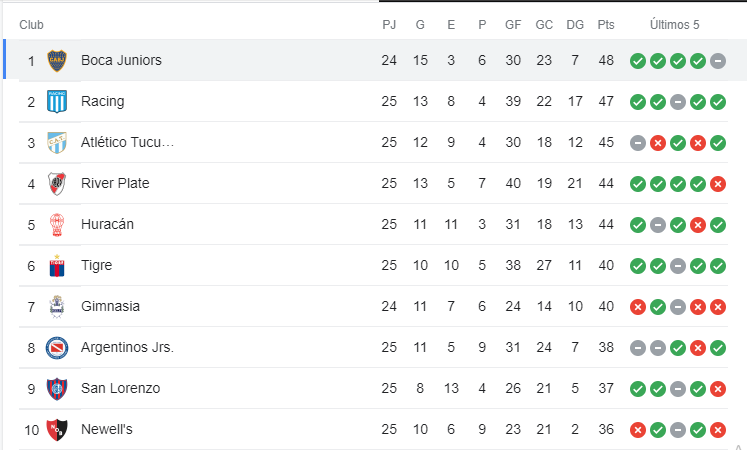The image size is (747, 450).
Task: Click the Atlético Tucumán crest icon
Action: click(x=57, y=142)
